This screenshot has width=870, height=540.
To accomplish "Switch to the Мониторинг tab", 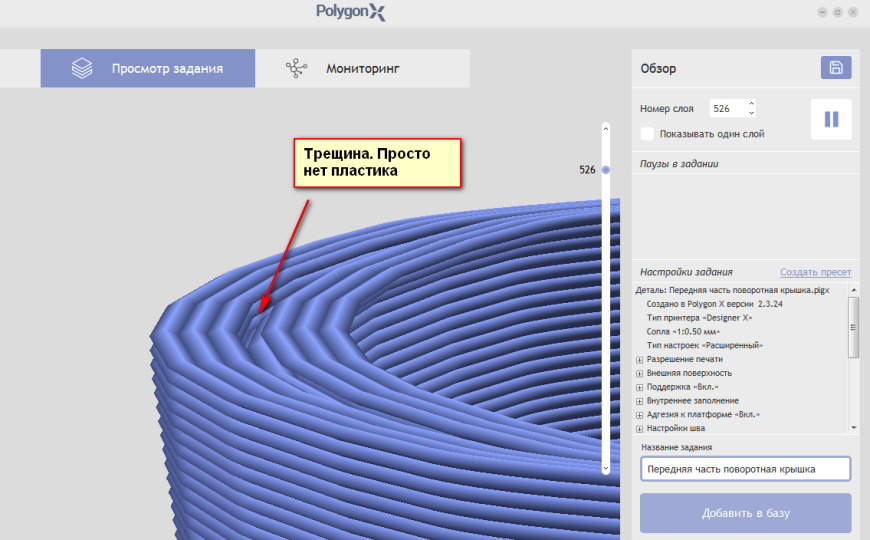I will click(x=362, y=68).
